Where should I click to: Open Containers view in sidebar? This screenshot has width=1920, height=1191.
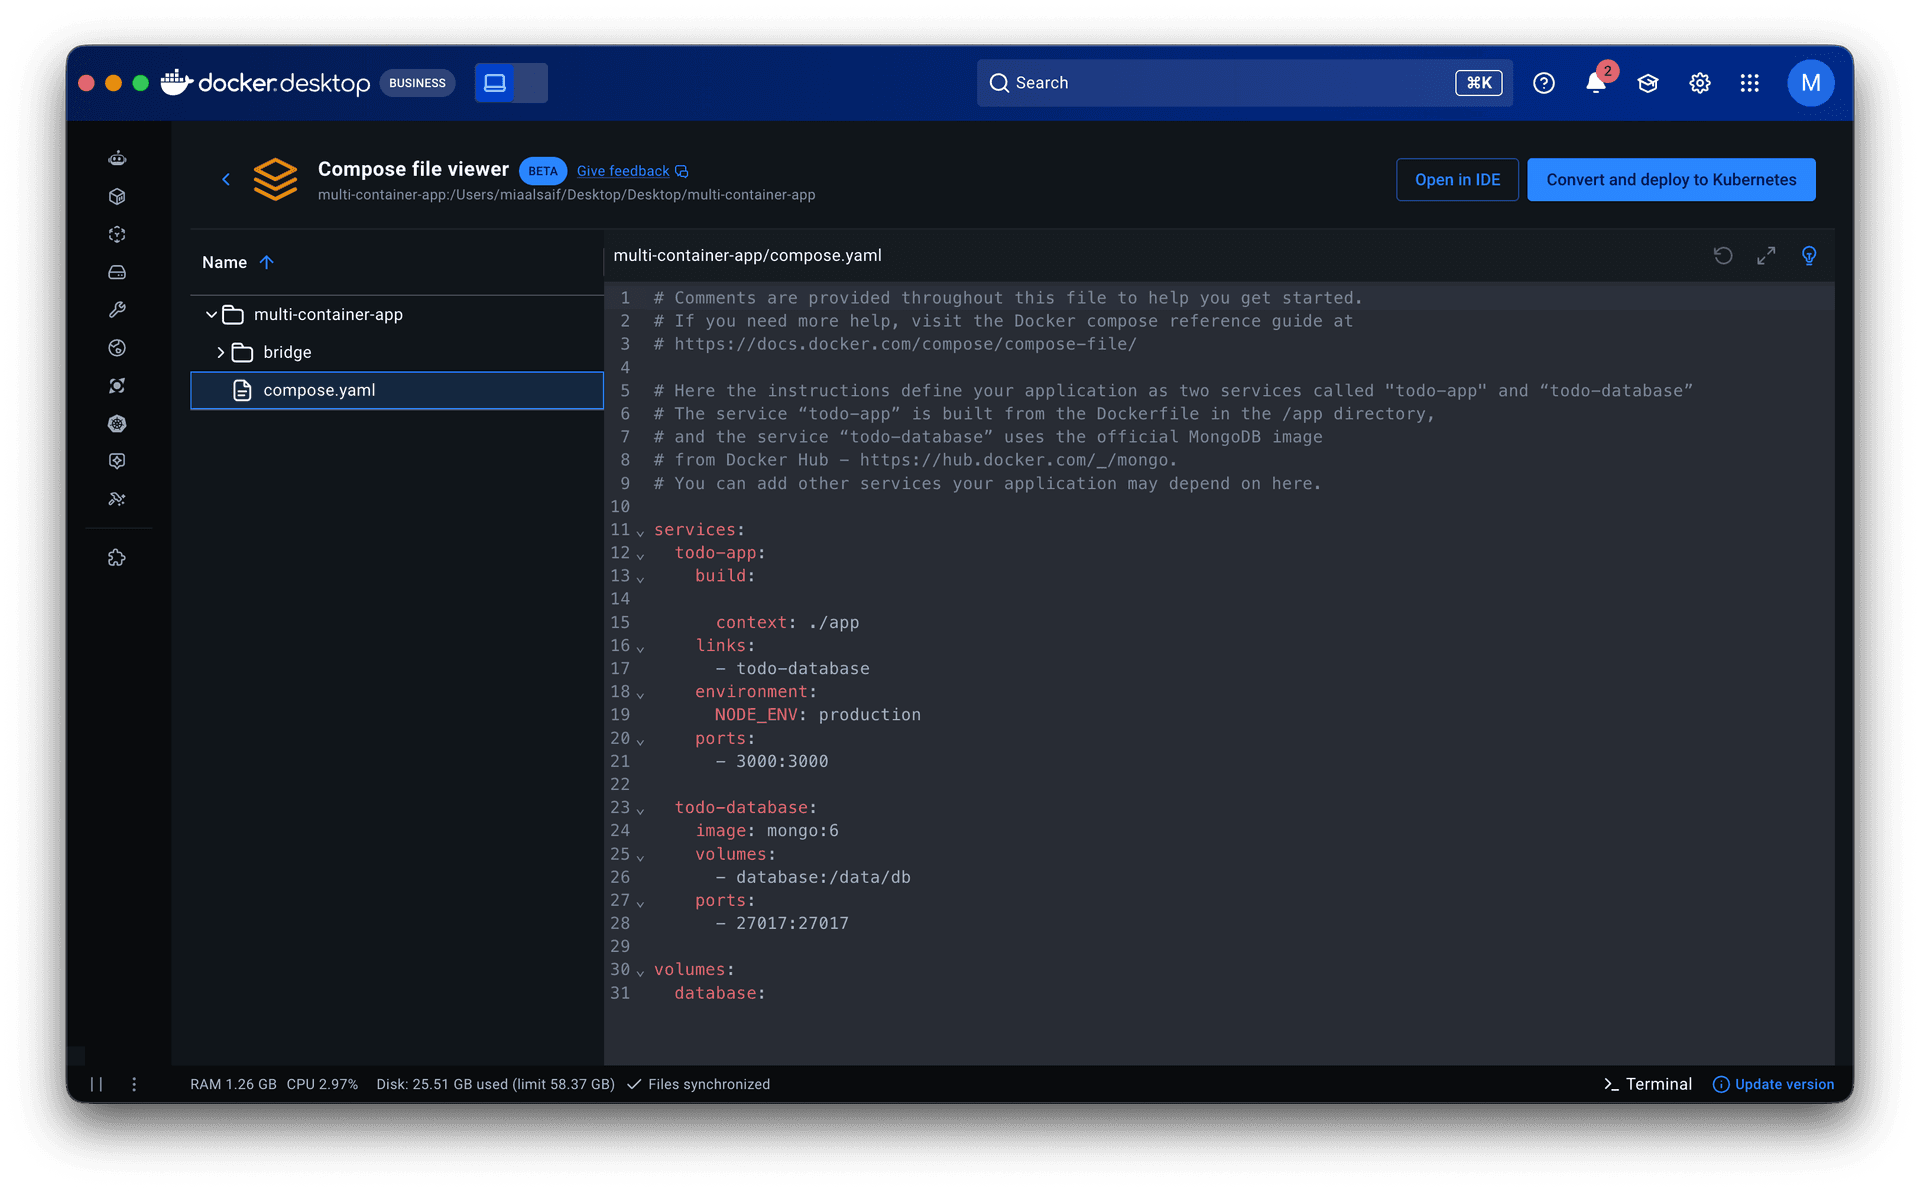click(117, 196)
